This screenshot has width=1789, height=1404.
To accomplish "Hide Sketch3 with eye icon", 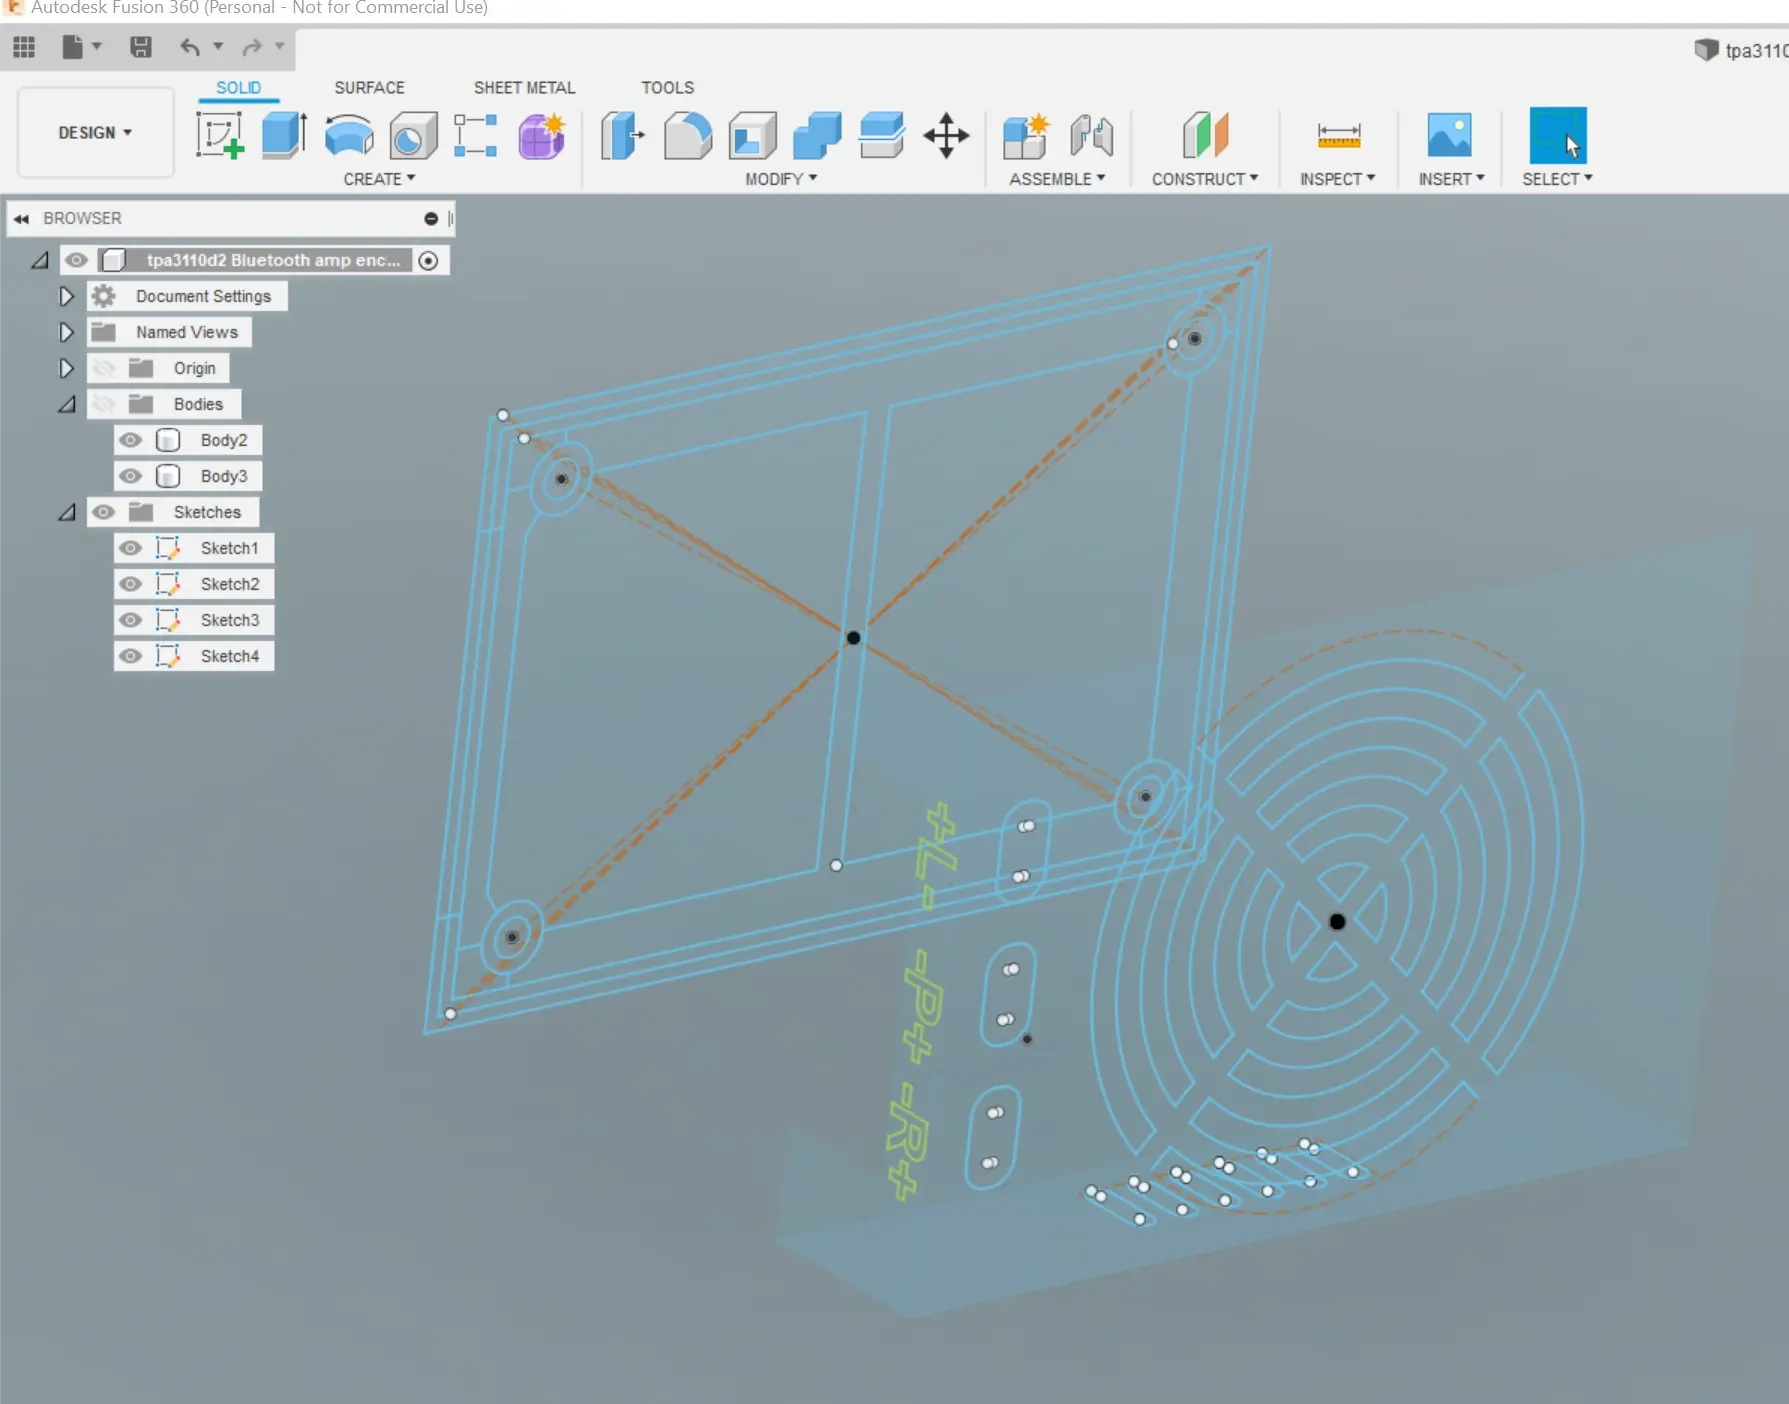I will [130, 620].
